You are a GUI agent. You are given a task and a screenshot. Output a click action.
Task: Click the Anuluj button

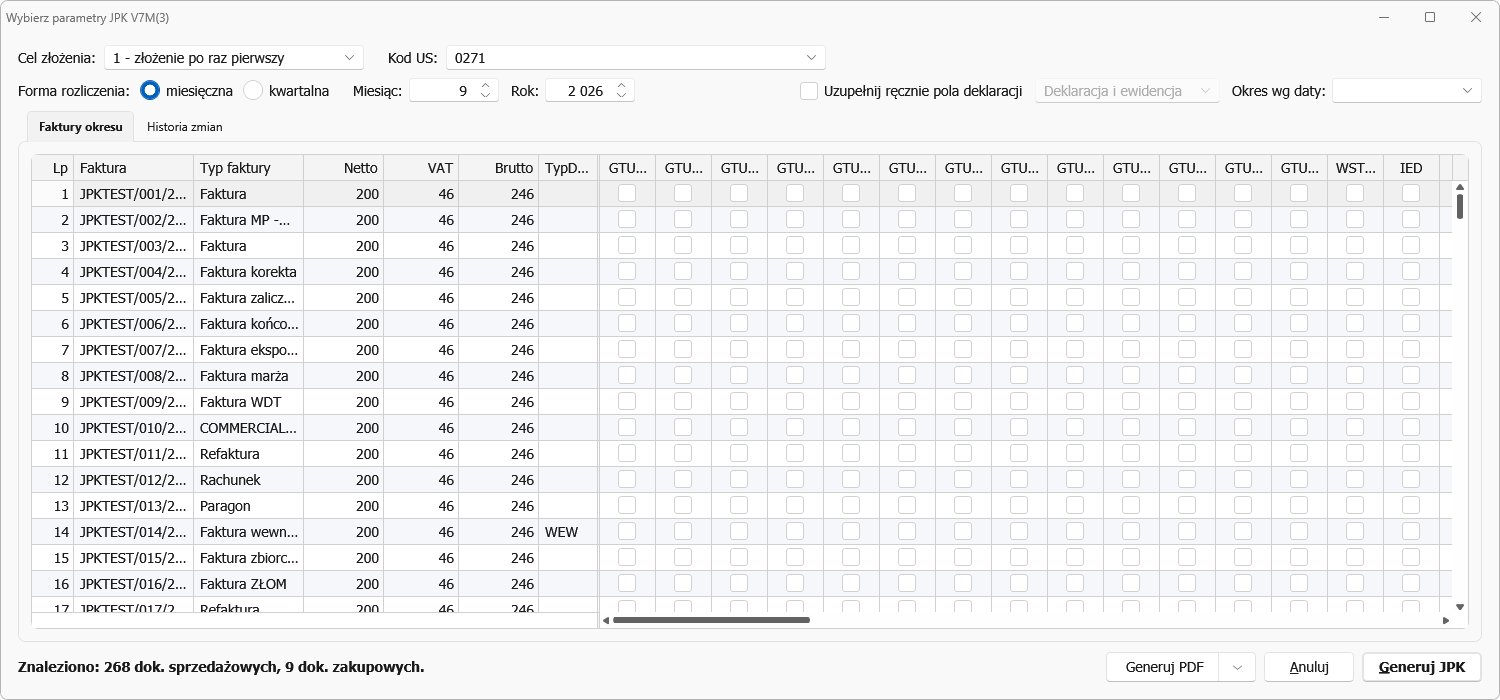coord(1308,667)
